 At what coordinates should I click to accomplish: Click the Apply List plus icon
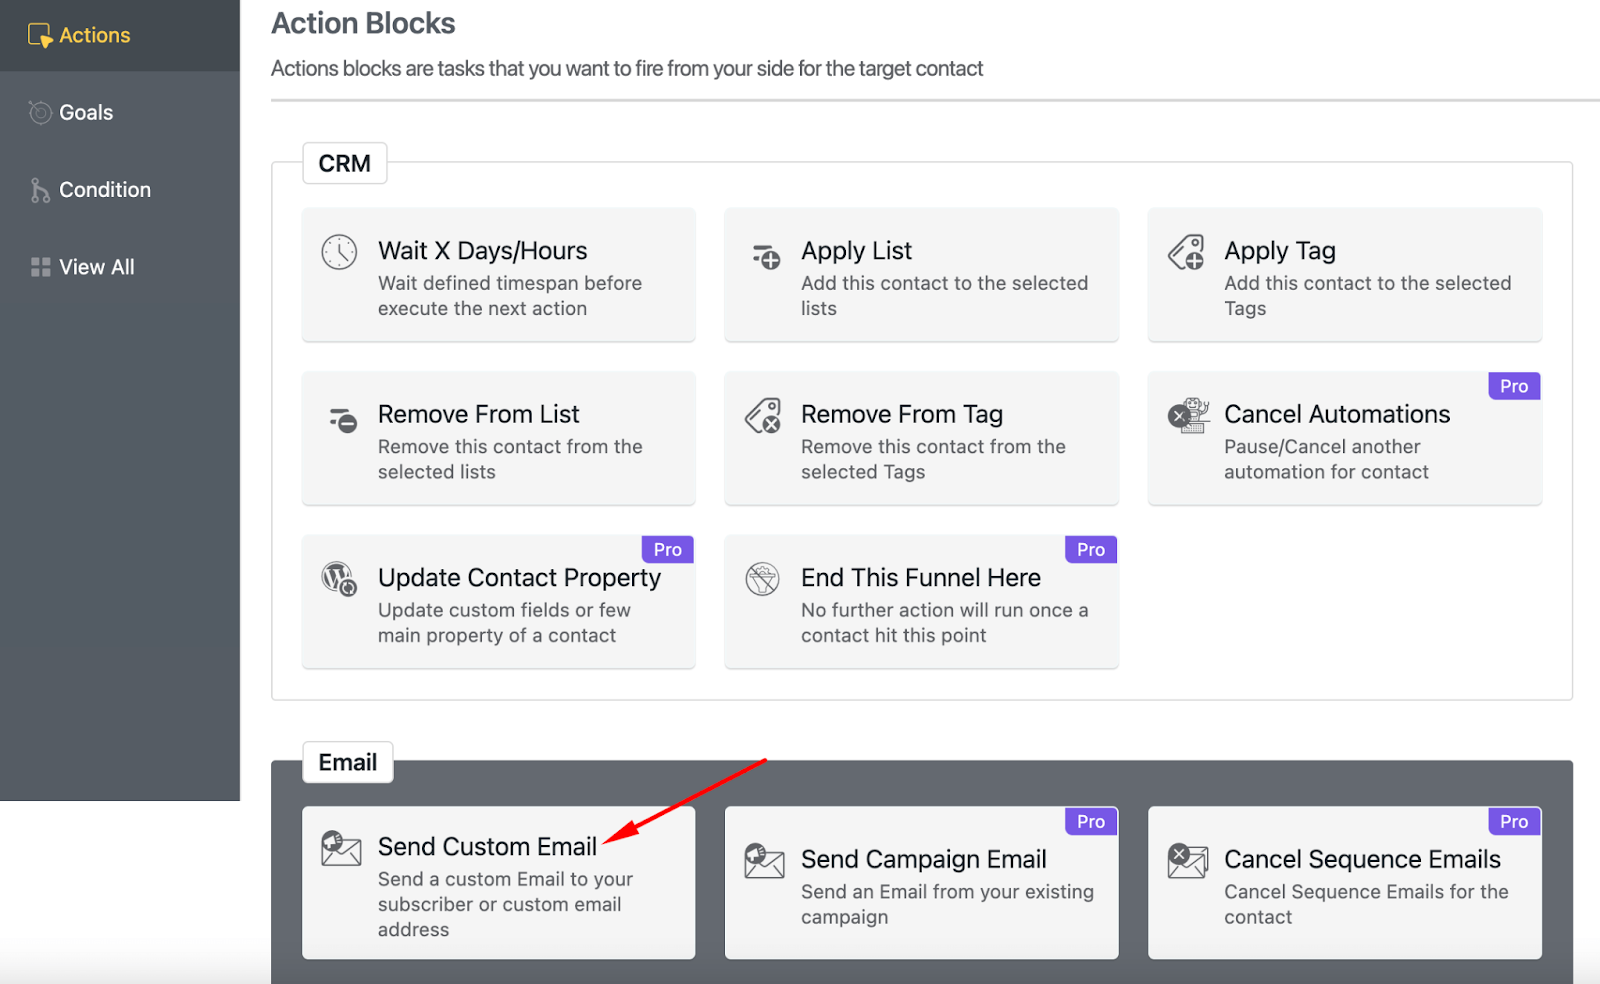pyautogui.click(x=766, y=257)
